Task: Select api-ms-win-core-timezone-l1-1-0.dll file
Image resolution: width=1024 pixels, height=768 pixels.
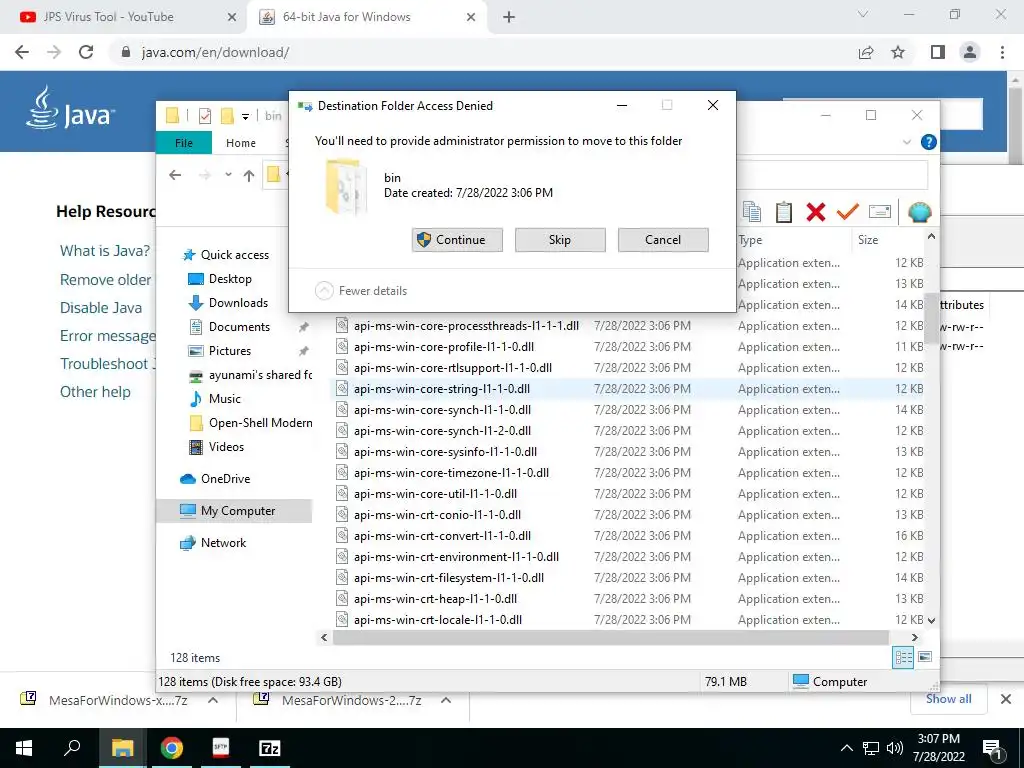Action: [451, 472]
